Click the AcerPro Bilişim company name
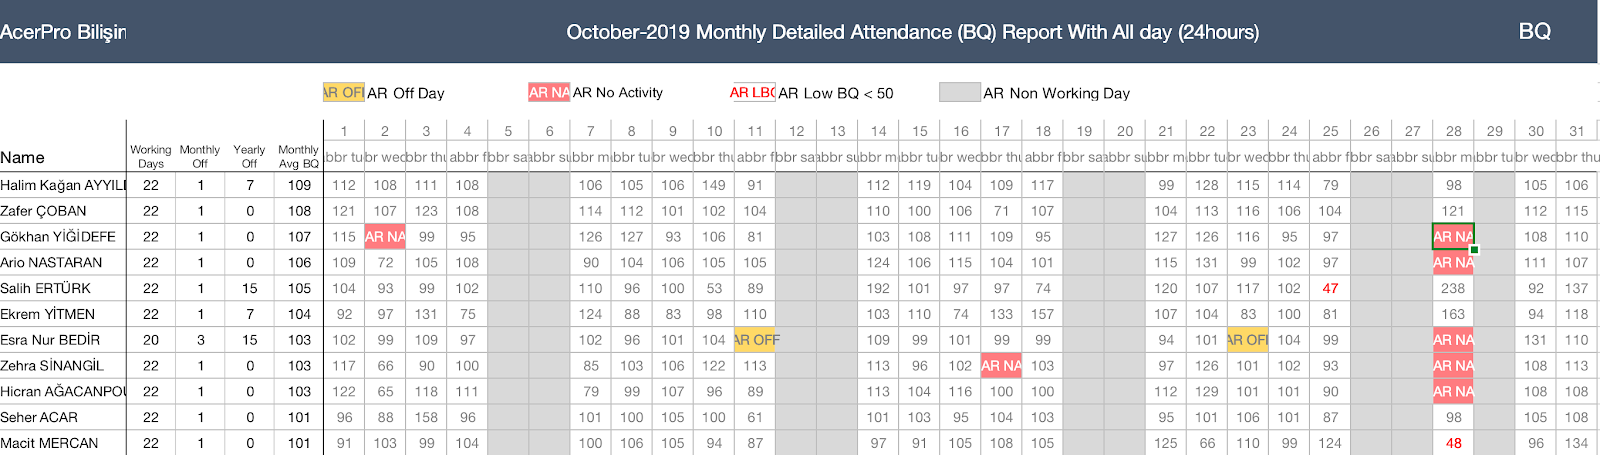 63,32
